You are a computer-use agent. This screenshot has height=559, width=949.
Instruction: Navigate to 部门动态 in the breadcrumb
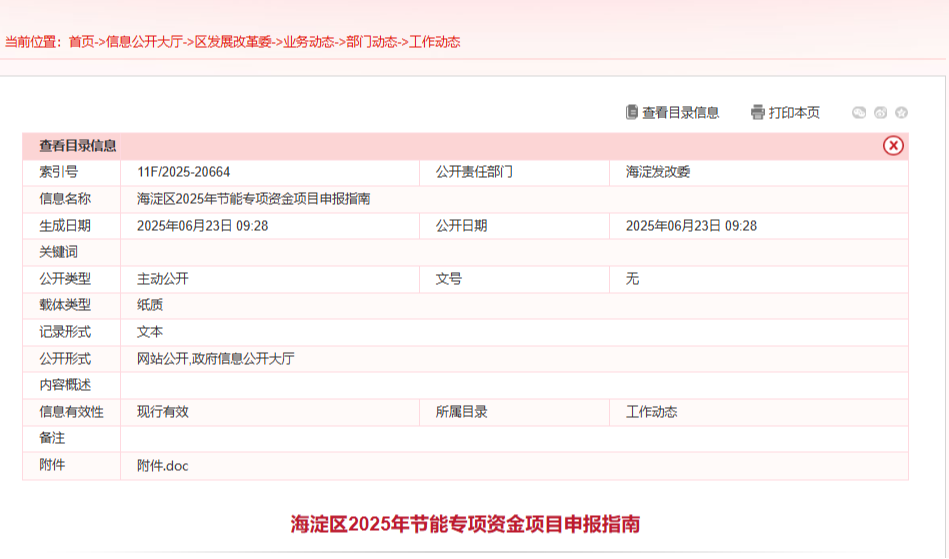(372, 42)
